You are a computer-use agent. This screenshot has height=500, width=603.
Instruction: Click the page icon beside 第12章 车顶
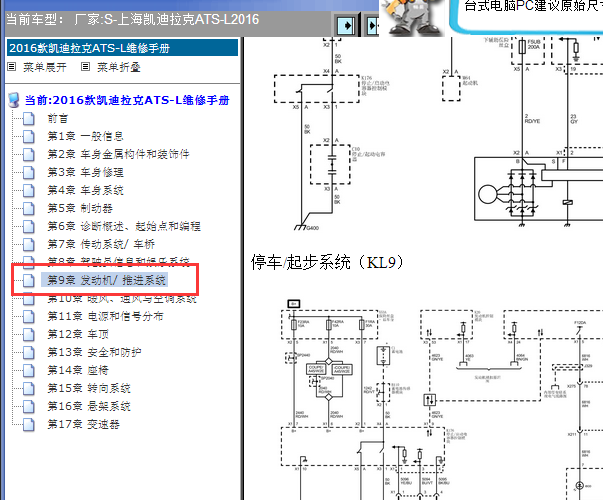[x=28, y=335]
